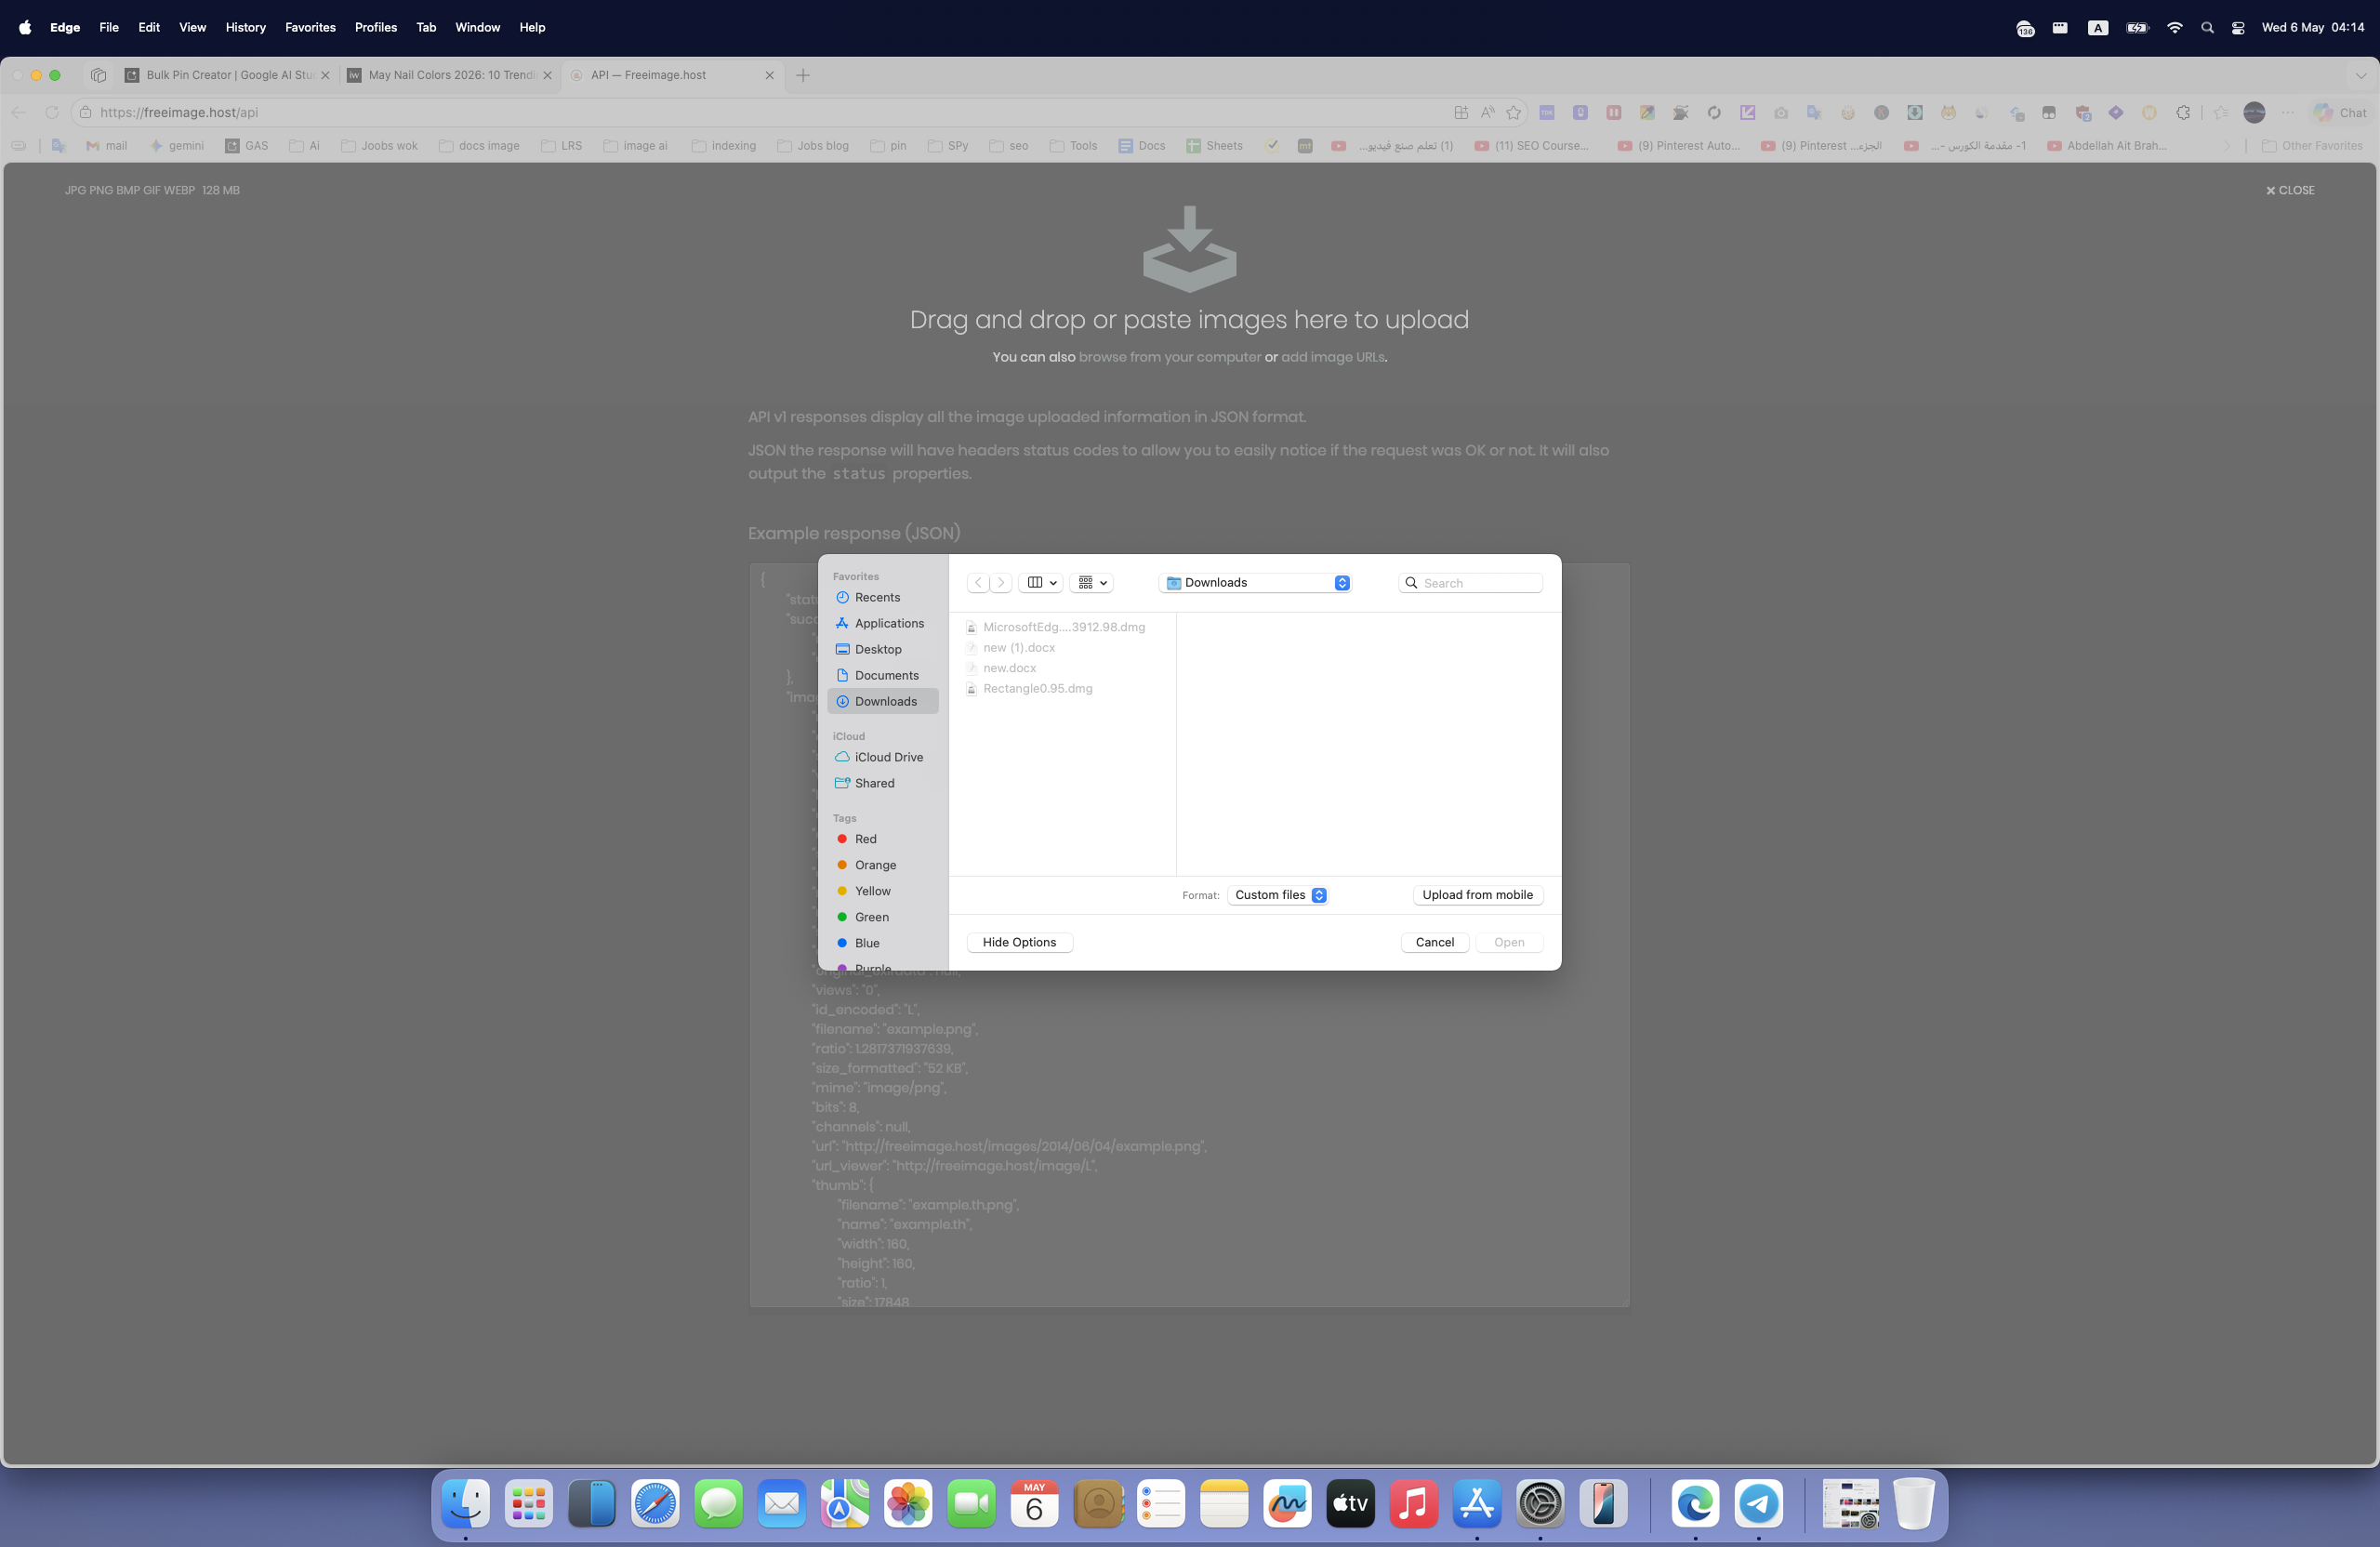The image size is (2380, 1547).
Task: Click browse from your computer link
Action: pyautogui.click(x=1170, y=357)
